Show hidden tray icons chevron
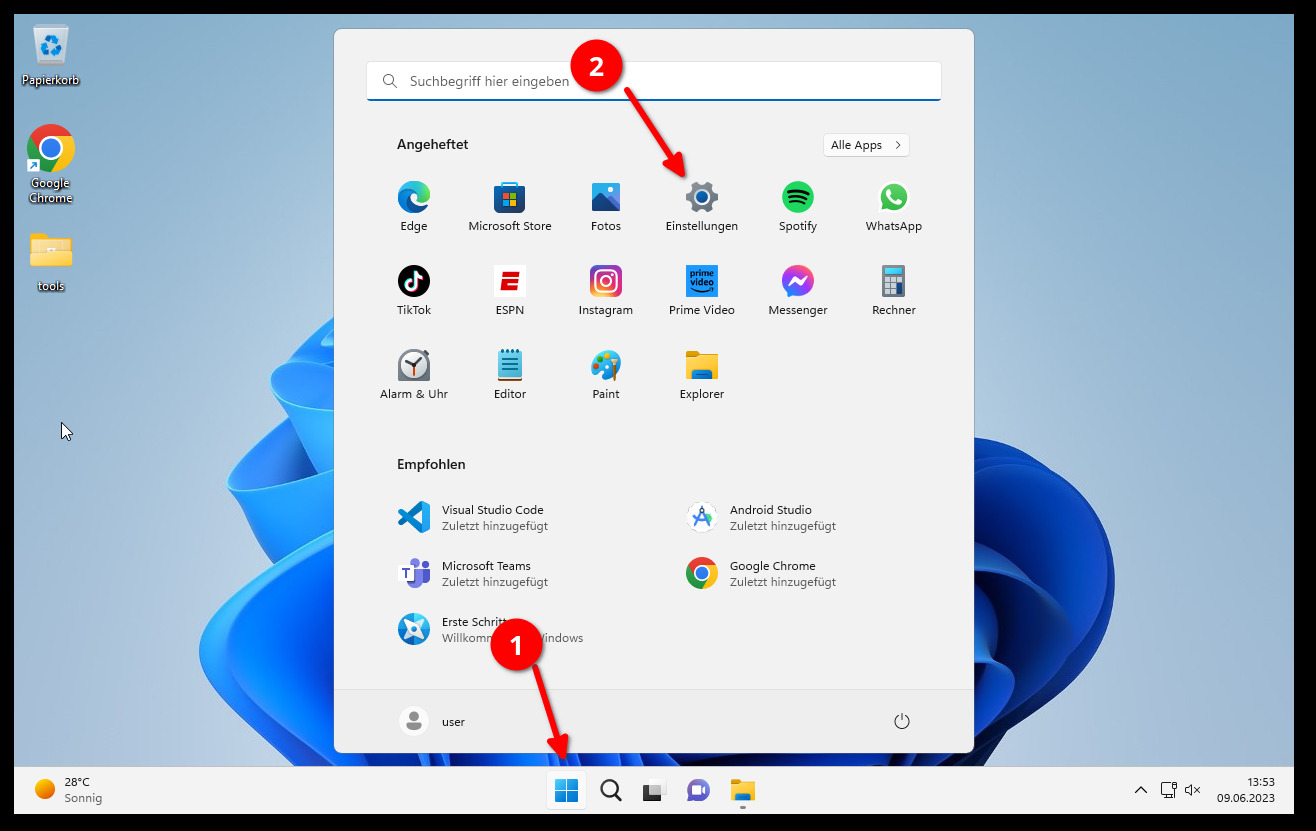This screenshot has height=831, width=1316. pyautogui.click(x=1140, y=790)
